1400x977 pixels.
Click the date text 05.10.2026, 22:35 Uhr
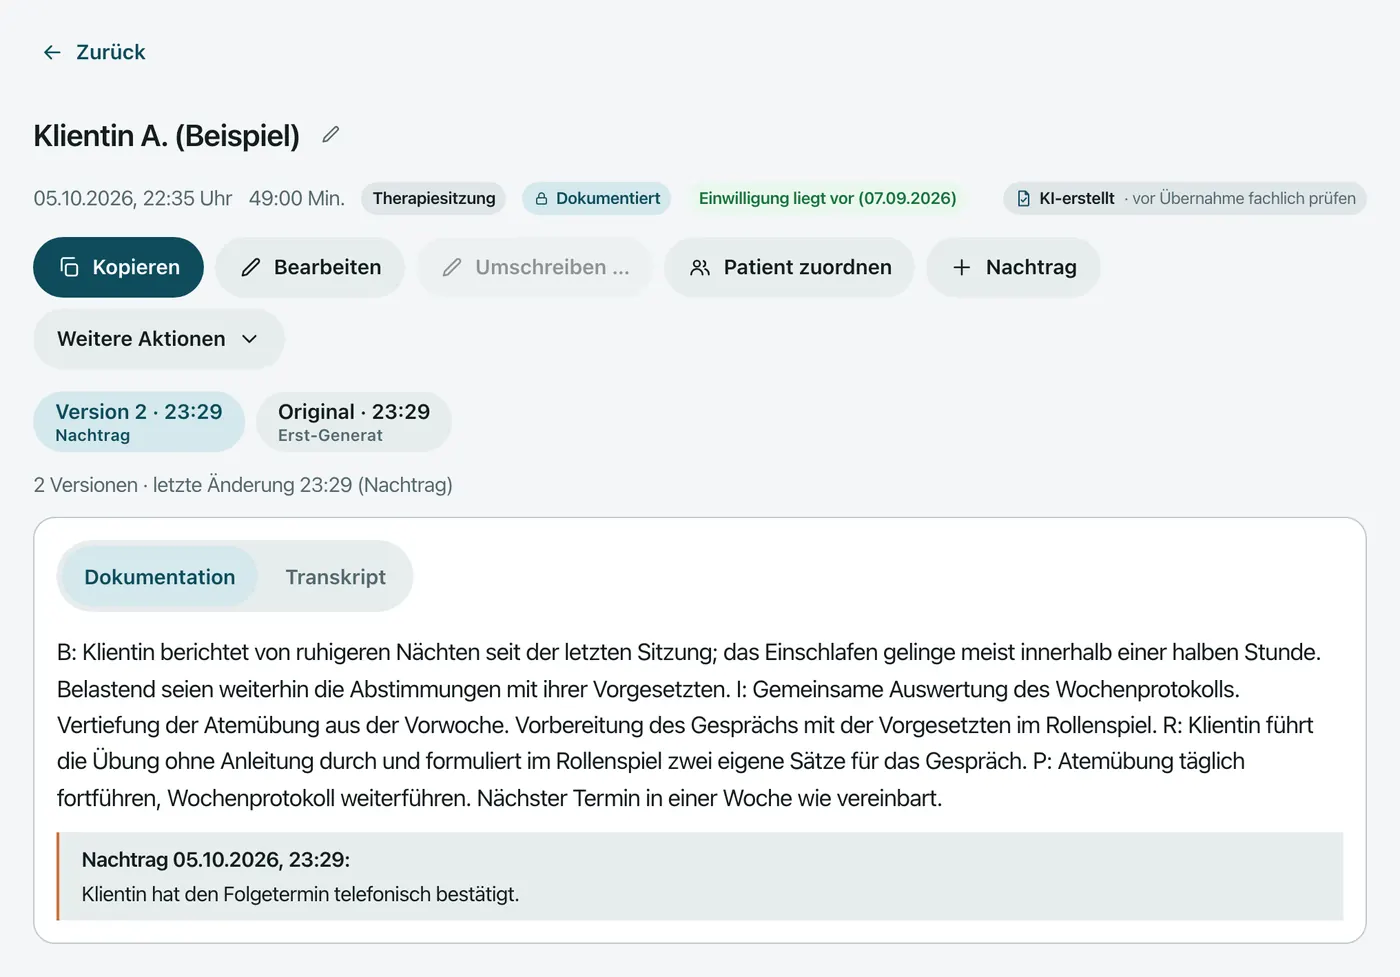[x=133, y=198]
